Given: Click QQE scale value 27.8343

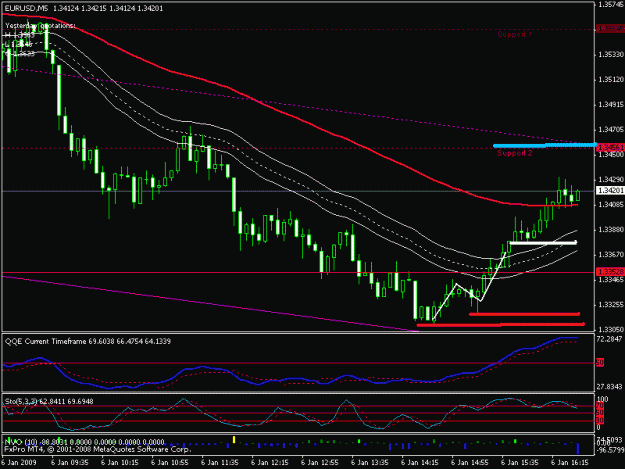Looking at the screenshot, I should (610, 387).
